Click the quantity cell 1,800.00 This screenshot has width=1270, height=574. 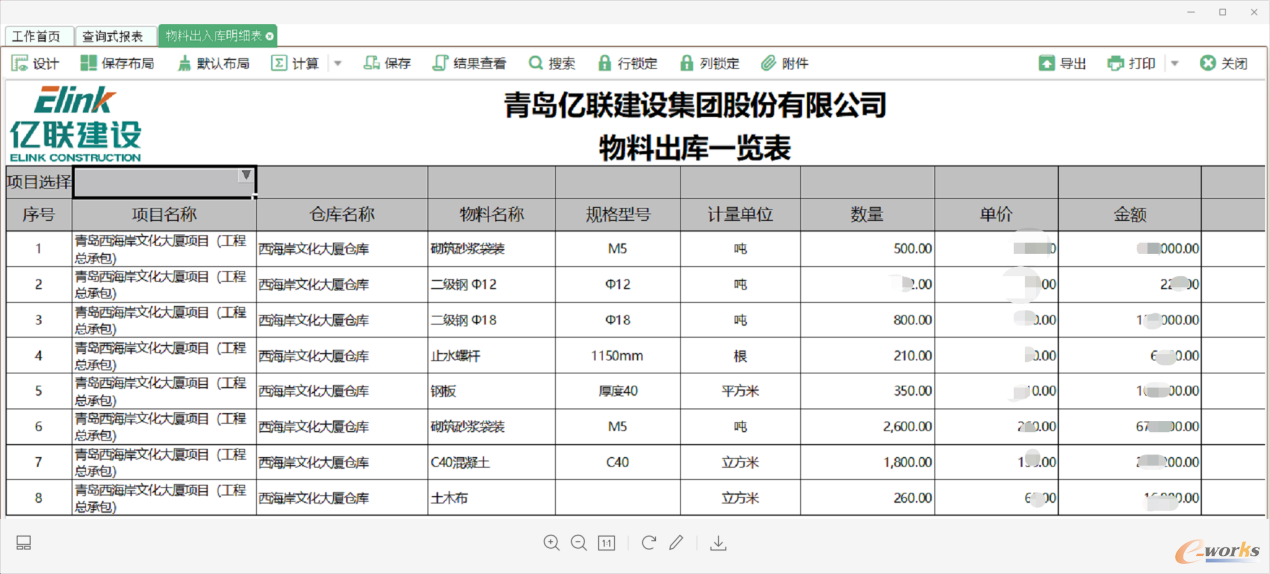(x=867, y=462)
